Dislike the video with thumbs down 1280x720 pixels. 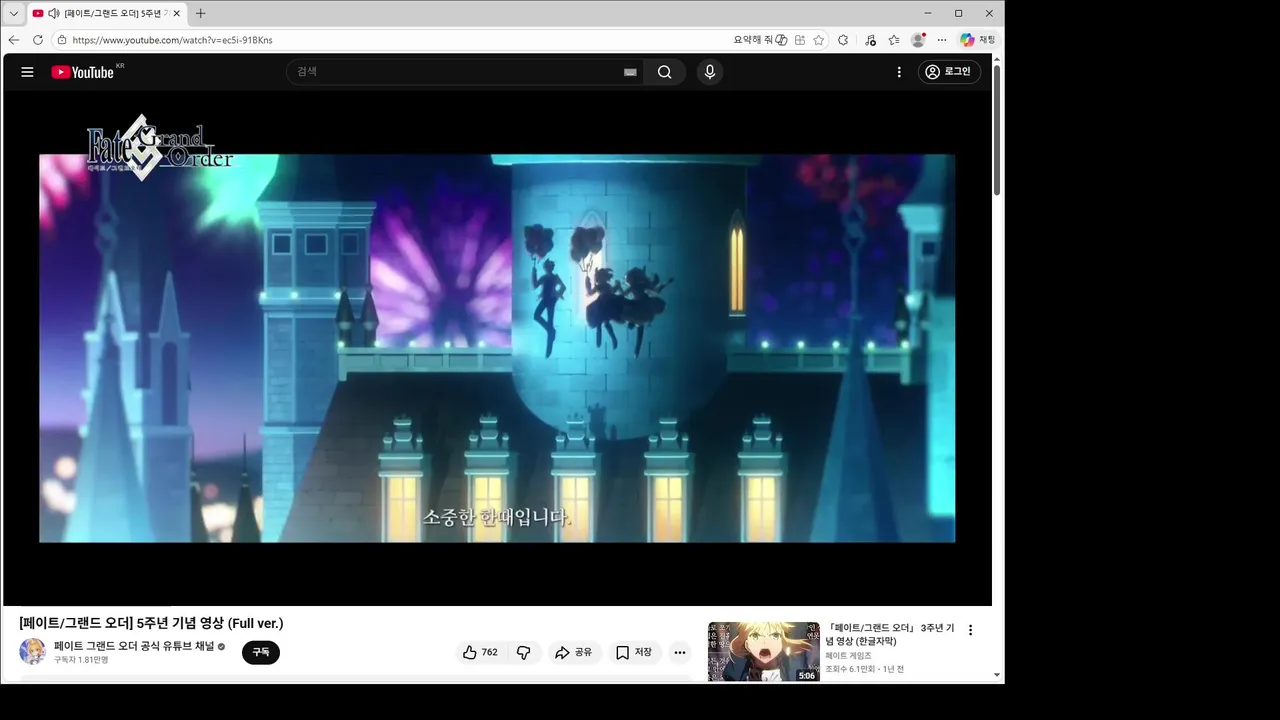click(524, 652)
